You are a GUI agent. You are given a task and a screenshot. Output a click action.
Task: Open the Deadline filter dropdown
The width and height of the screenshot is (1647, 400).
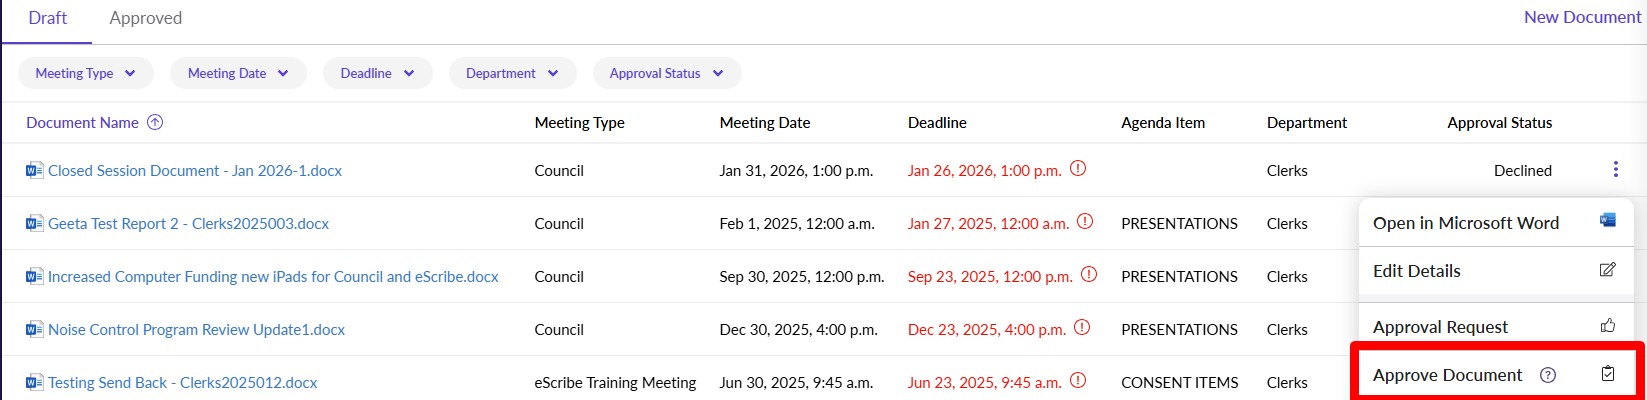point(377,73)
